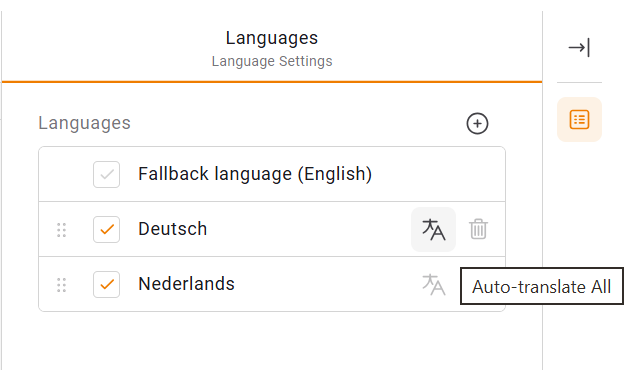Uncheck the Deutsch language checkbox
631x370 pixels.
pyautogui.click(x=106, y=229)
